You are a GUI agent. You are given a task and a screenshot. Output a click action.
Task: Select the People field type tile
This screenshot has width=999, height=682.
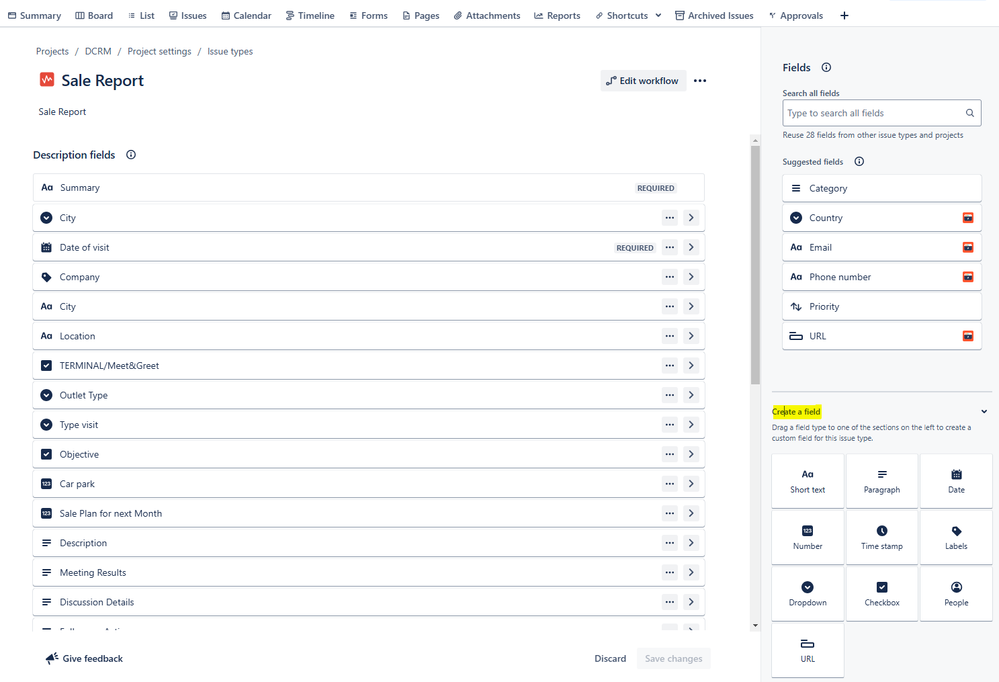point(956,594)
